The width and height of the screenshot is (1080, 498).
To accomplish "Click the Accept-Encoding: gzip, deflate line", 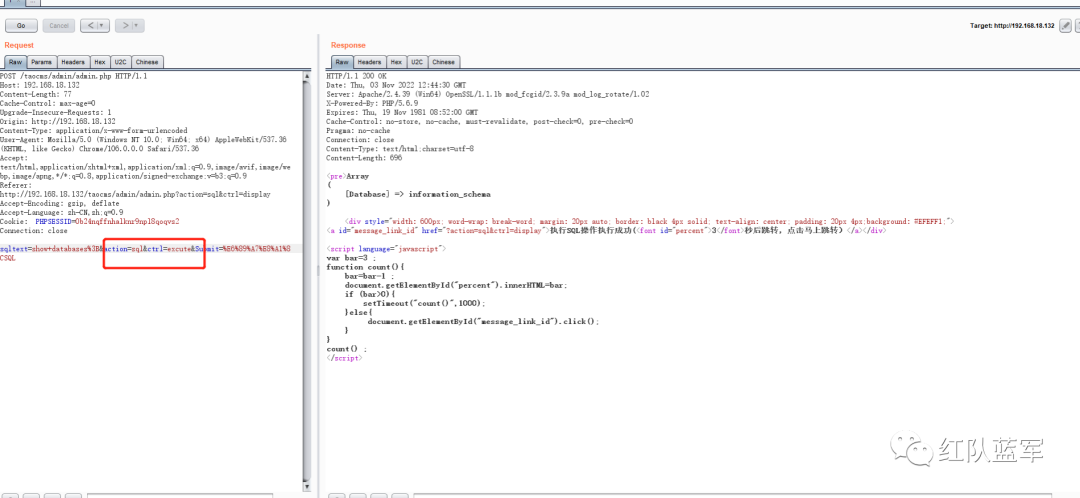I will (x=60, y=203).
